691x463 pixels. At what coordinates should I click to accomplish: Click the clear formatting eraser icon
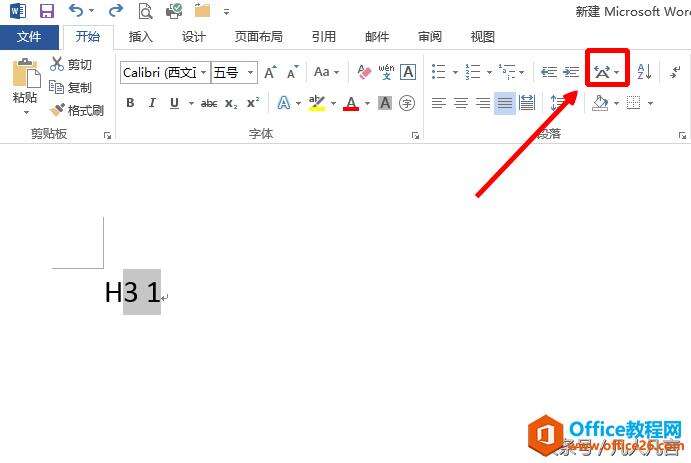click(364, 72)
